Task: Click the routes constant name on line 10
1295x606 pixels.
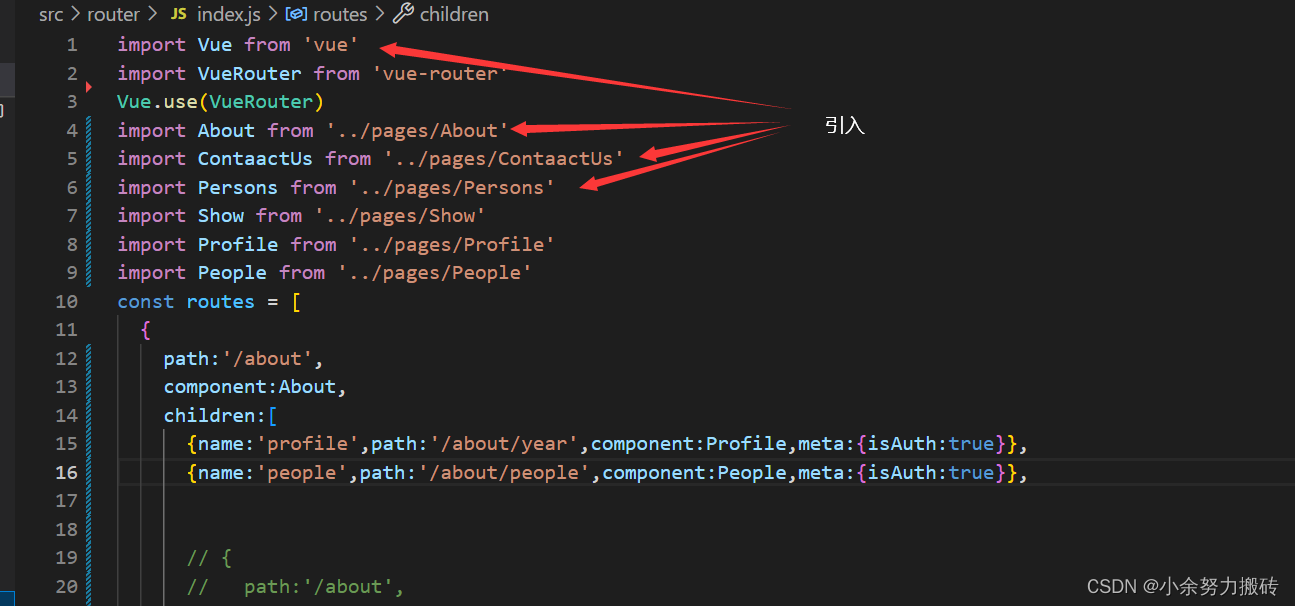Action: click(220, 301)
